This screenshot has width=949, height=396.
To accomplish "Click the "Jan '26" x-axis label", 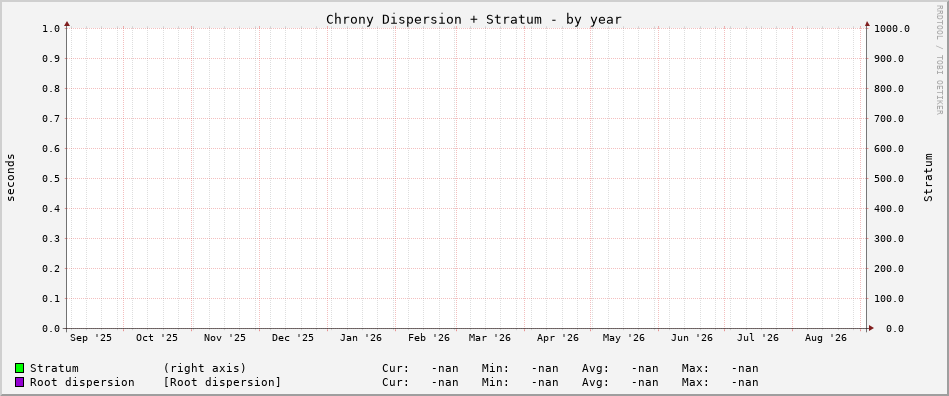I will [361, 338].
